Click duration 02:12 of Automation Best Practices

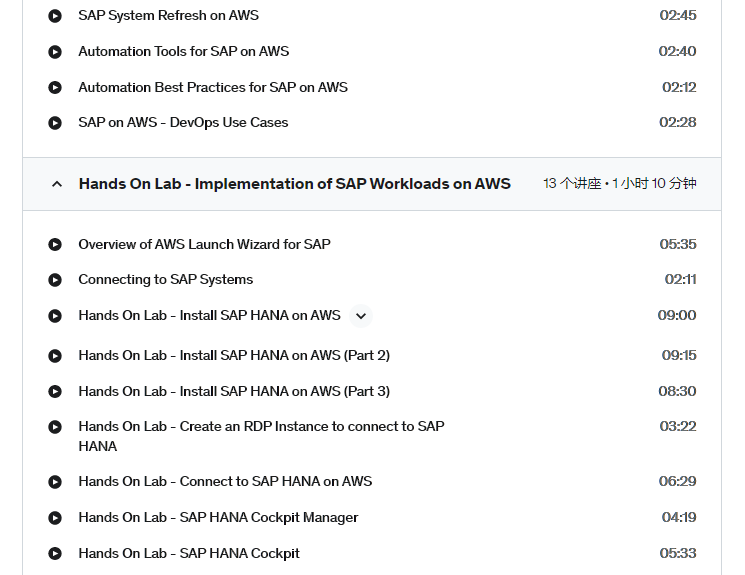[x=679, y=87]
